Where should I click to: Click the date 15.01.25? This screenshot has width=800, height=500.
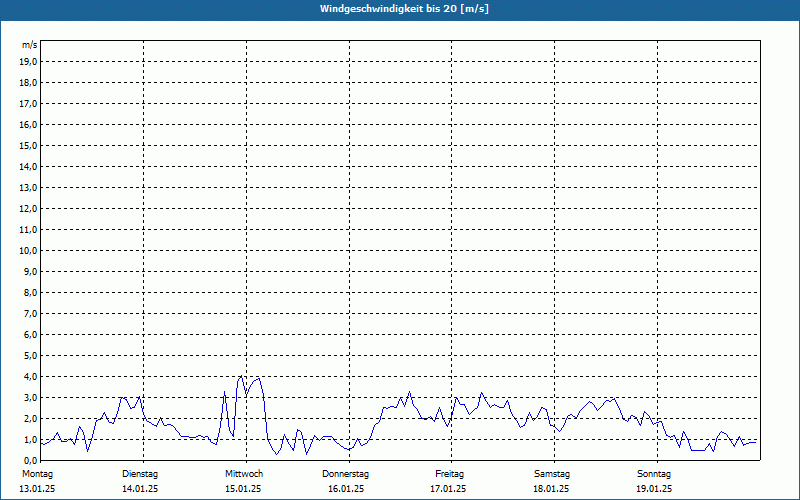tap(243, 489)
